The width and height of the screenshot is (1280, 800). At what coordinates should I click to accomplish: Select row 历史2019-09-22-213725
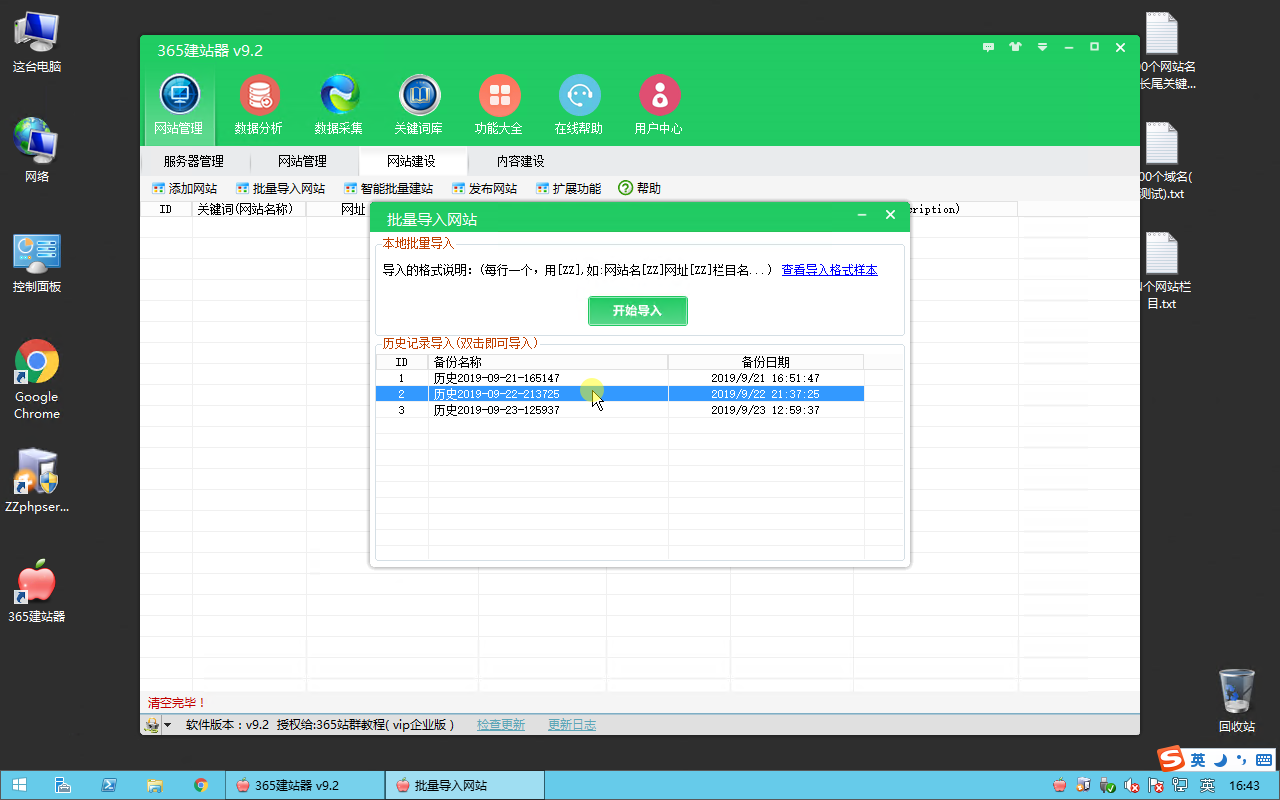(x=620, y=394)
